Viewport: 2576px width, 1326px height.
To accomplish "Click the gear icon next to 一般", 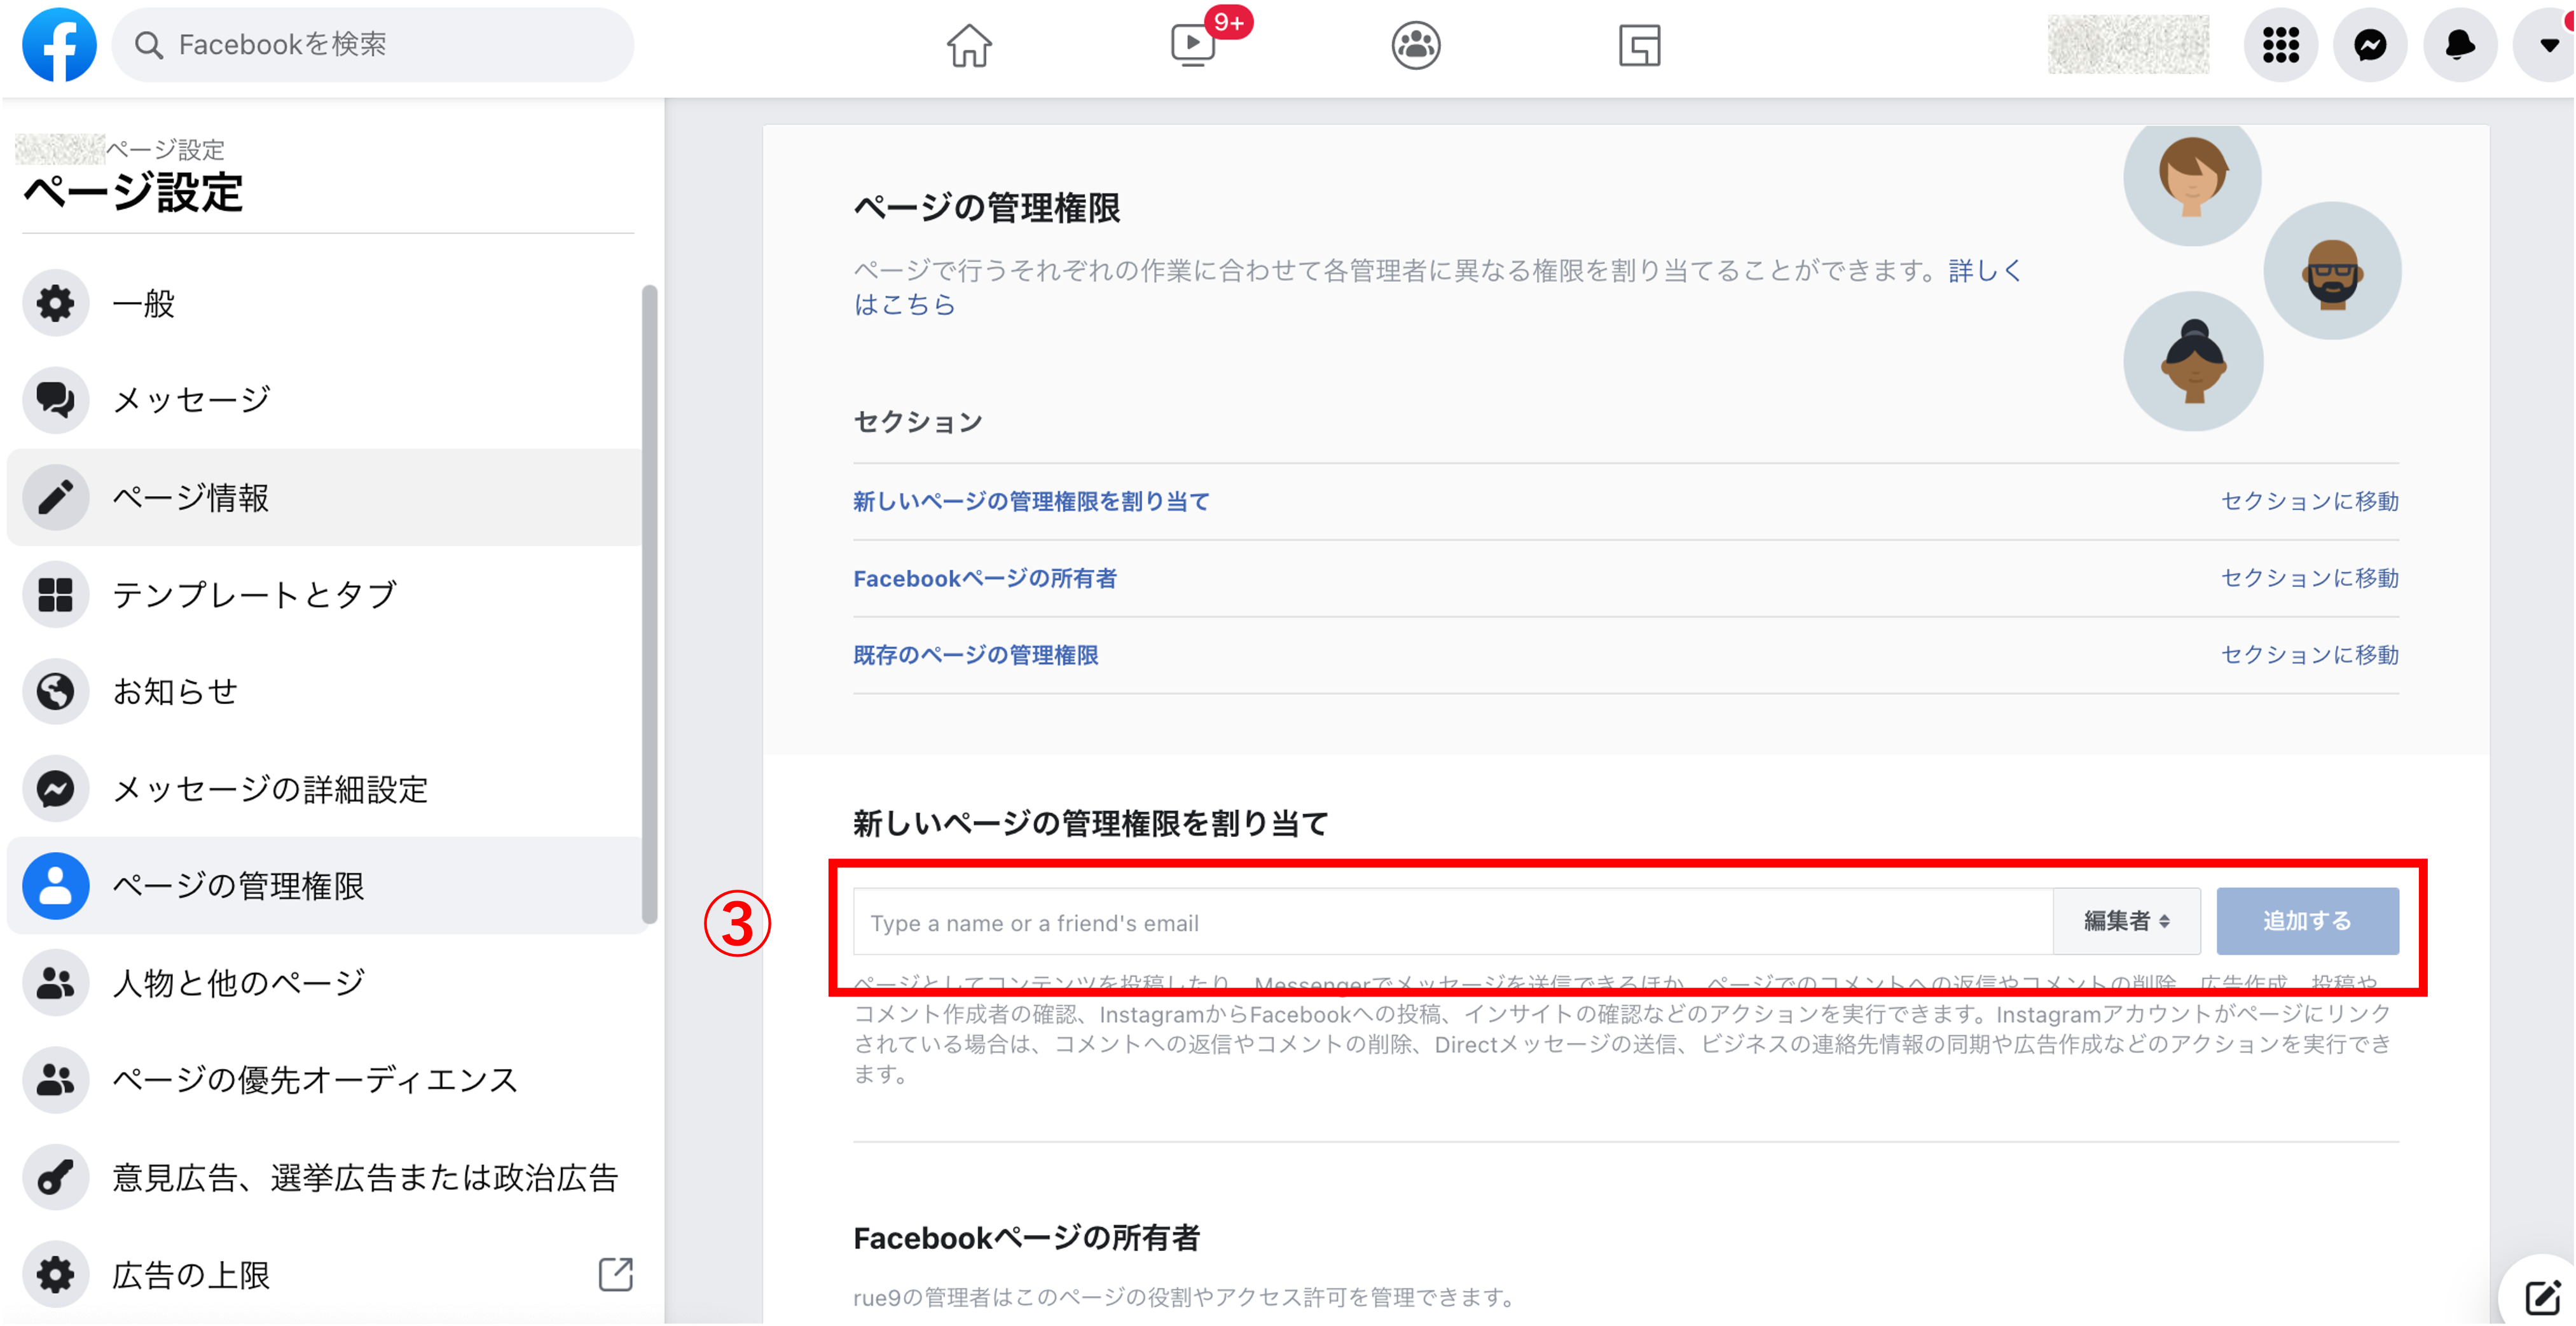I will coord(55,302).
